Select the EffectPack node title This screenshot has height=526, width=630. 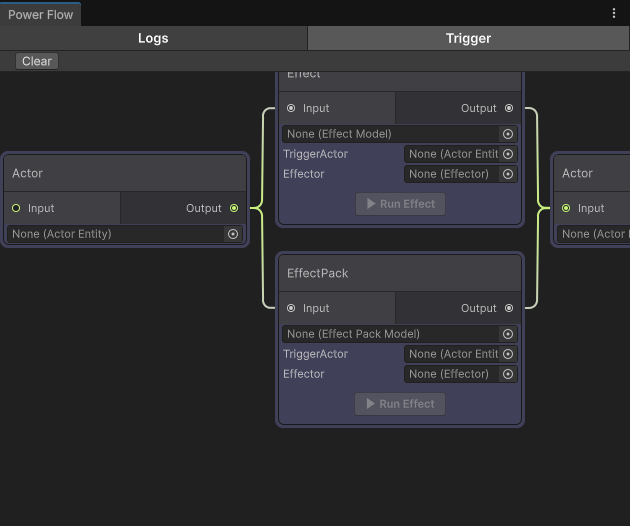tap(317, 273)
